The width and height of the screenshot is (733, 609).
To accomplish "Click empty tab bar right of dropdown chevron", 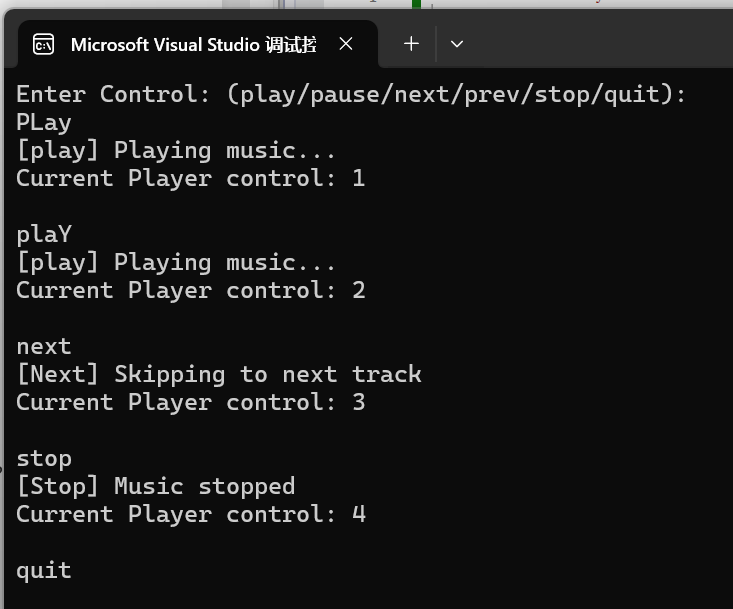I will coord(600,44).
